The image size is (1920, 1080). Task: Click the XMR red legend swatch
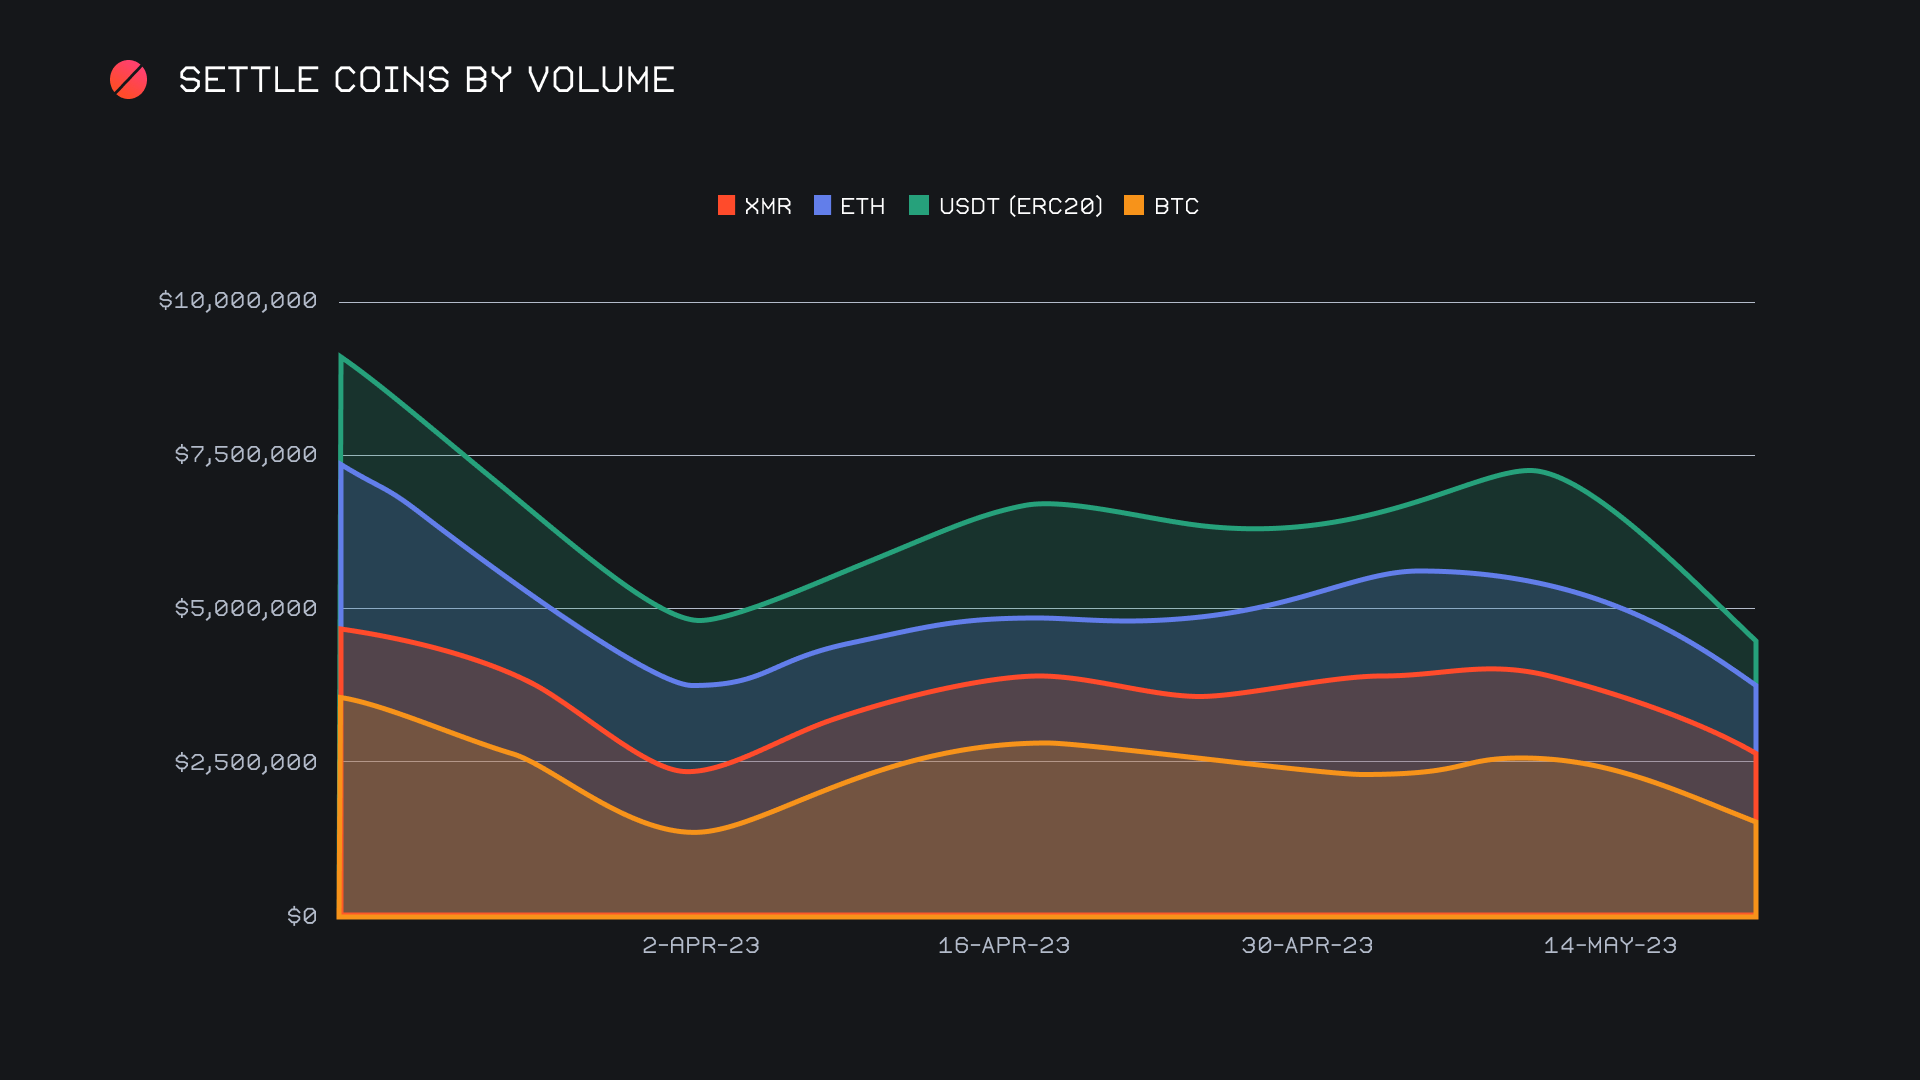[x=726, y=206]
